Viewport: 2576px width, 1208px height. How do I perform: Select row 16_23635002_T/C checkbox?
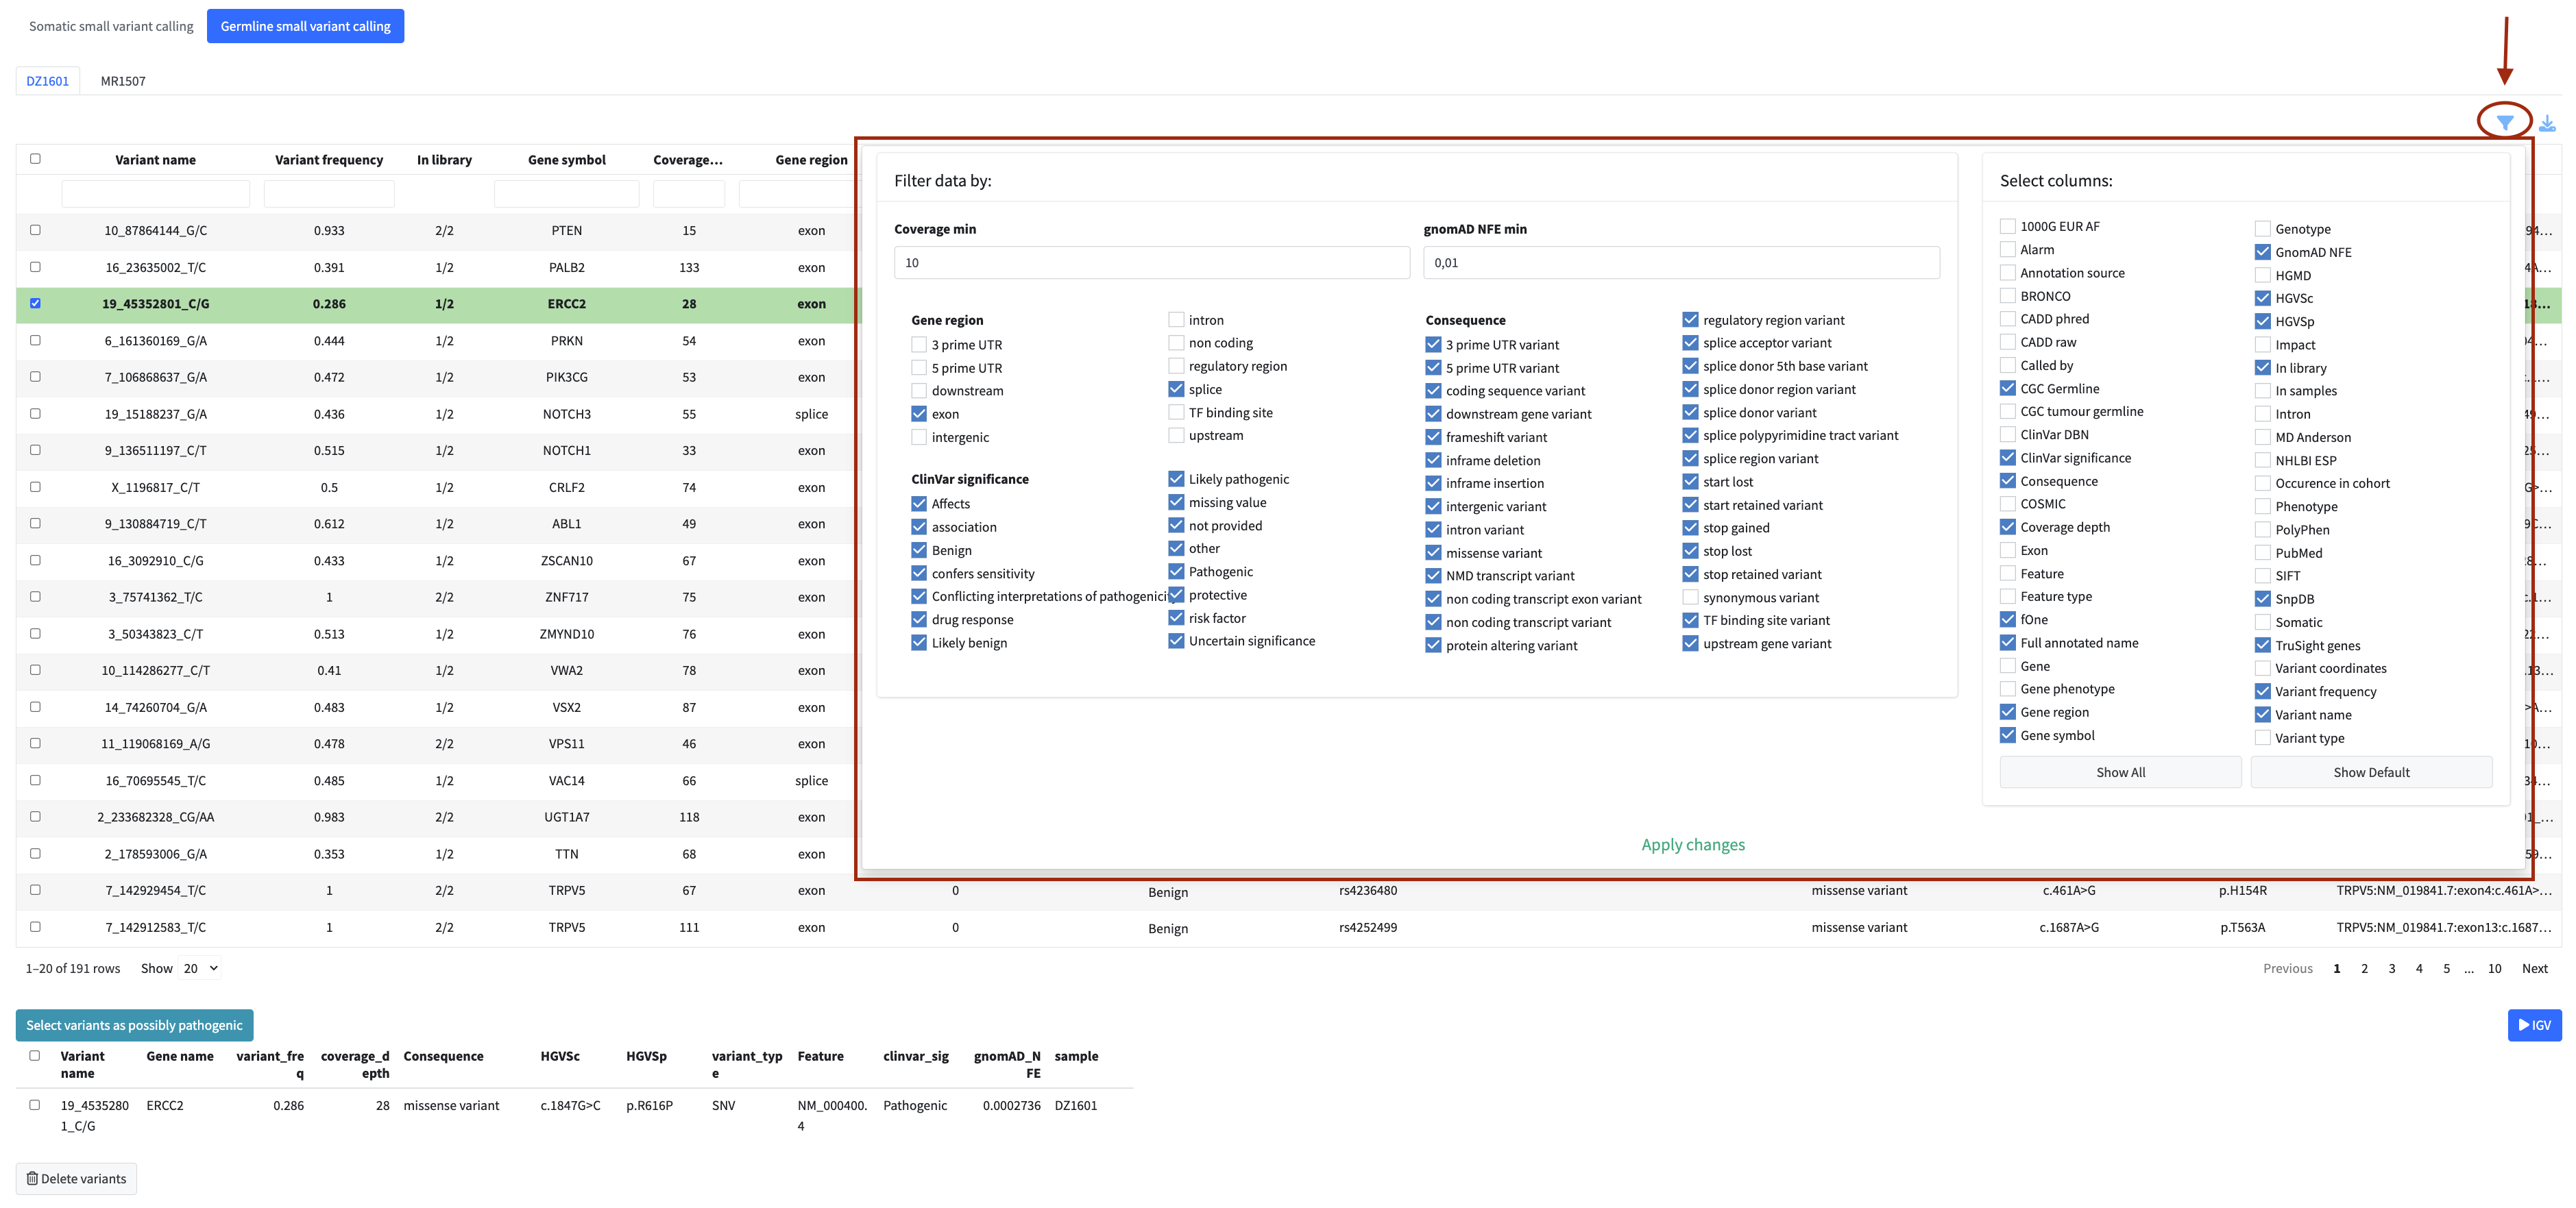(x=35, y=267)
